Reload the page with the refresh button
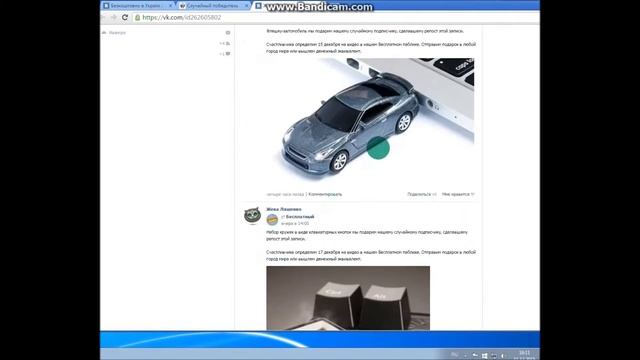 click(125, 18)
